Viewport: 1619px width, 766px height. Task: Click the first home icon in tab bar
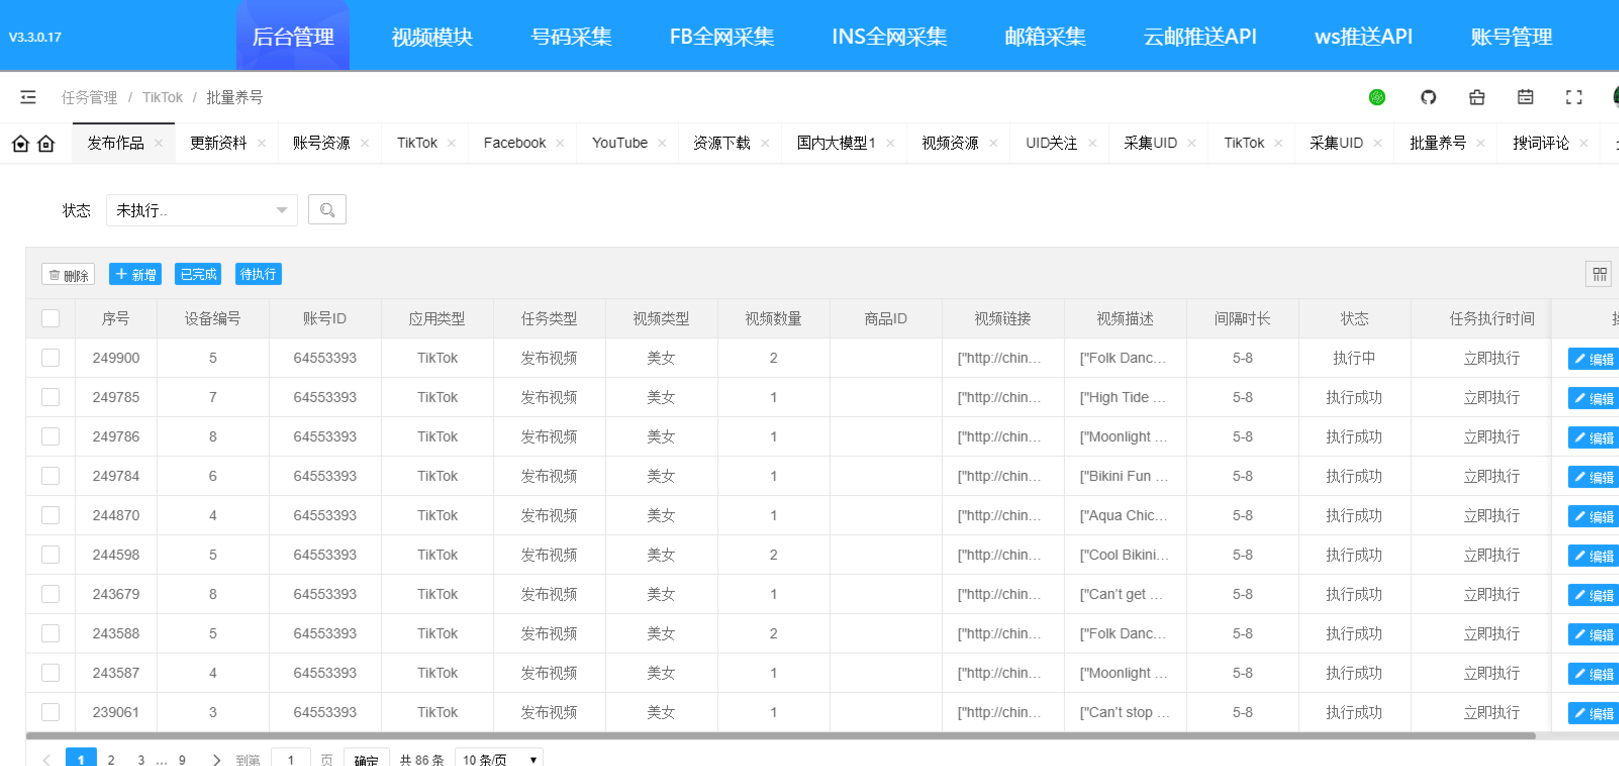(21, 143)
